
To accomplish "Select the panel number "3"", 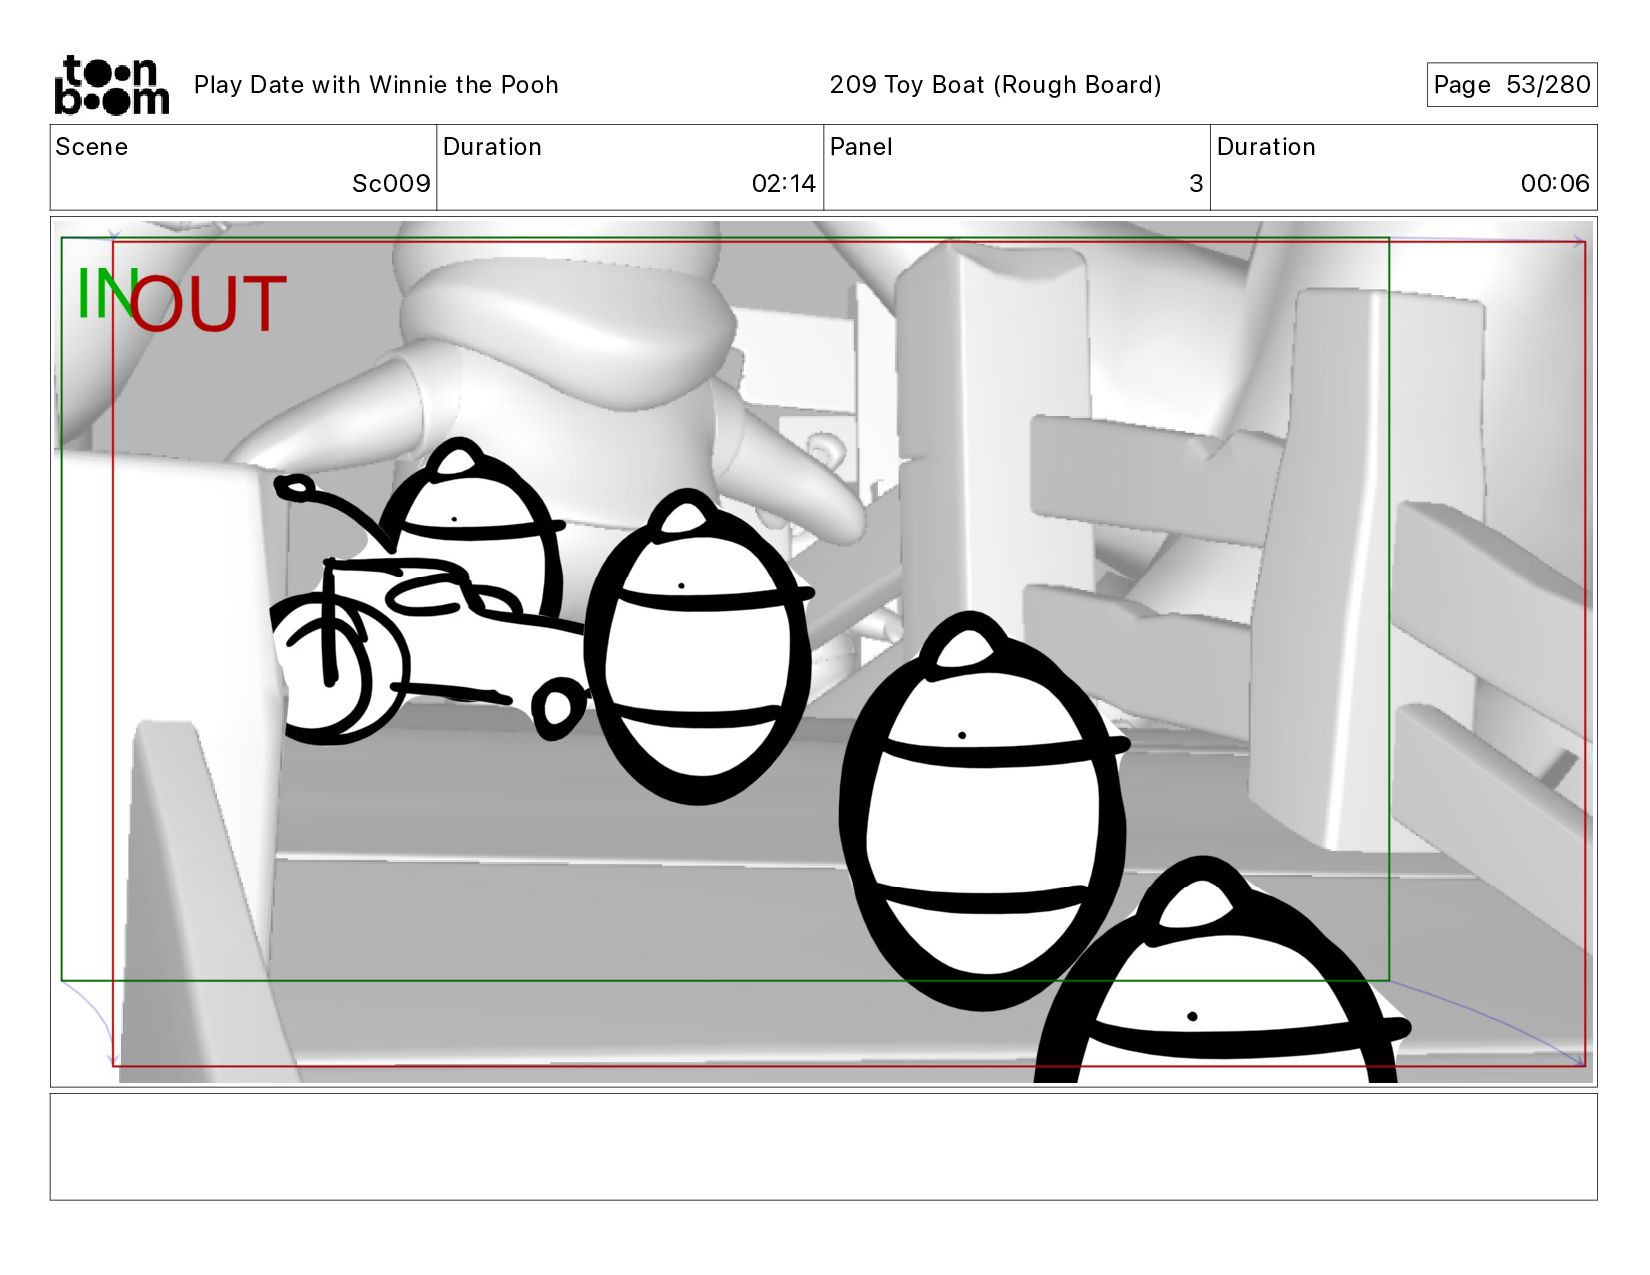I will pyautogui.click(x=1196, y=184).
